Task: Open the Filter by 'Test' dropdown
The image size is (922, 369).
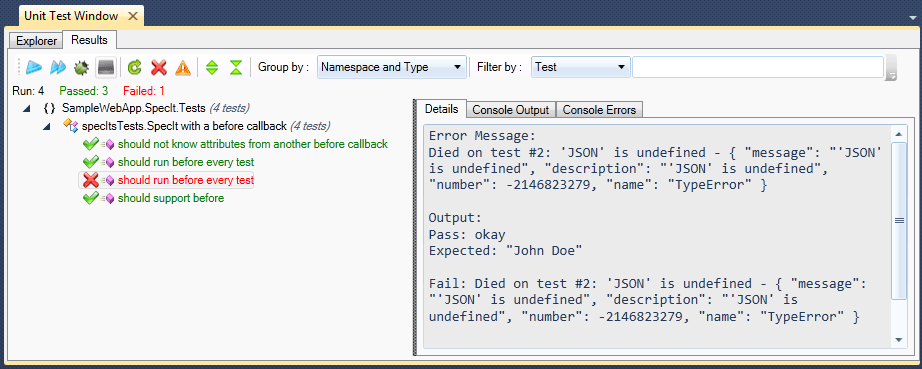Action: point(581,67)
